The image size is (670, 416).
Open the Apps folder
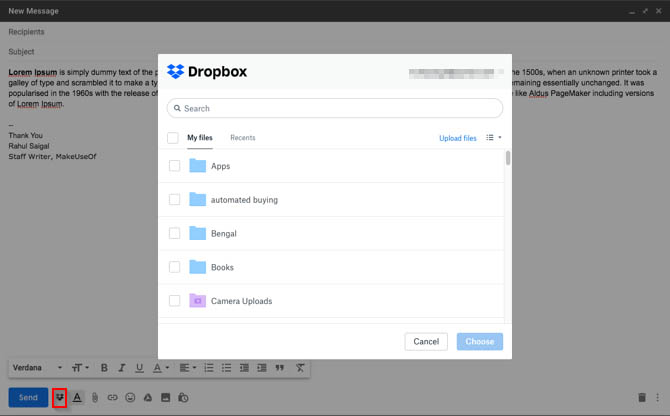(x=220, y=166)
